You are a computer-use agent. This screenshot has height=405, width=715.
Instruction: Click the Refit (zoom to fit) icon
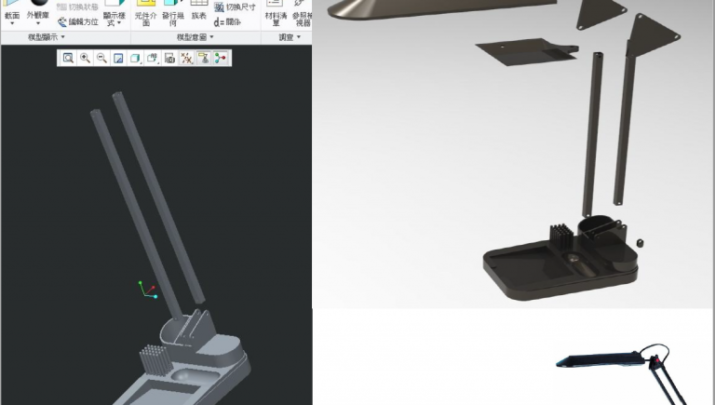(68, 58)
